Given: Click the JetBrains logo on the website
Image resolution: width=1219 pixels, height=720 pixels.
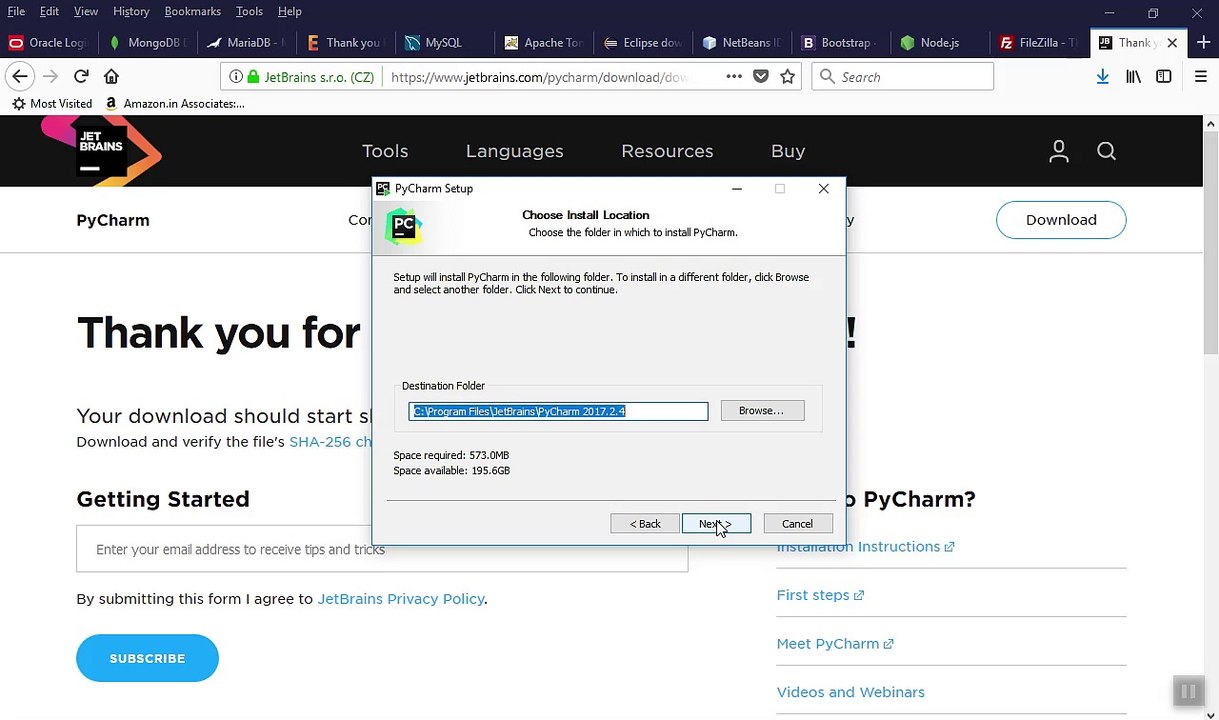Looking at the screenshot, I should click(x=101, y=150).
